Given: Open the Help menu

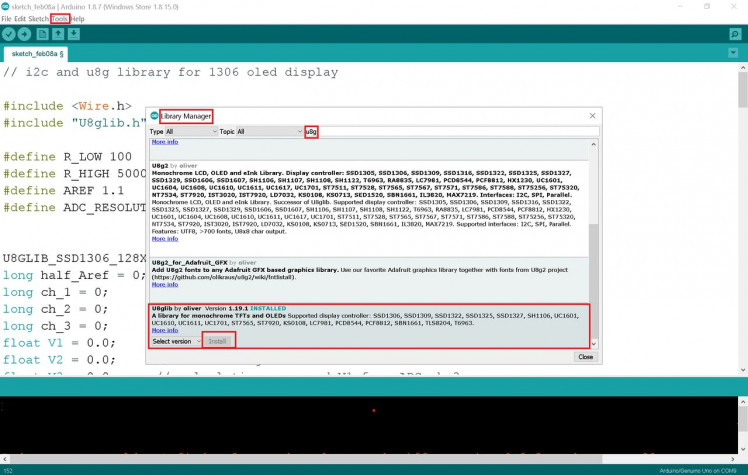Looking at the screenshot, I should [78, 19].
